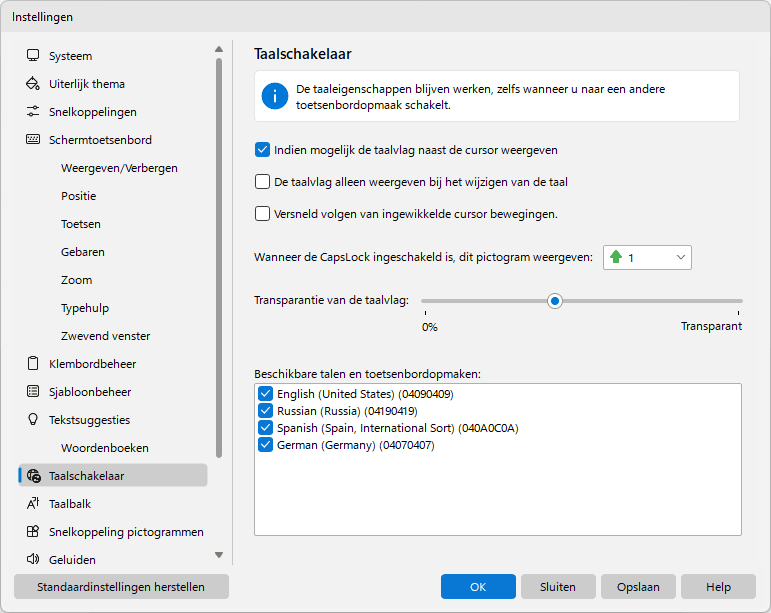This screenshot has height=613, width=771.
Task: Click the Uiterlijk thema paint bucket icon
Action: click(33, 84)
